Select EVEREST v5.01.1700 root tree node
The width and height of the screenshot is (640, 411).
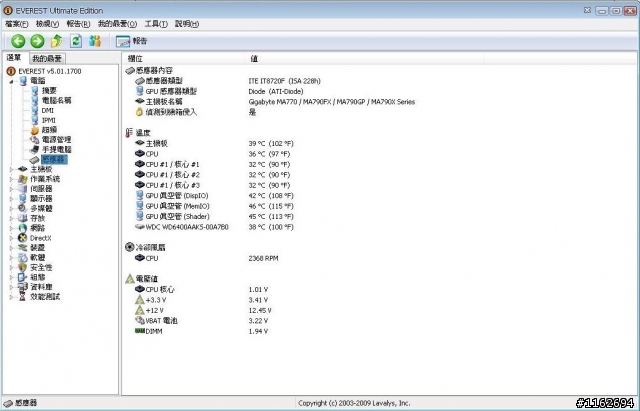50,71
